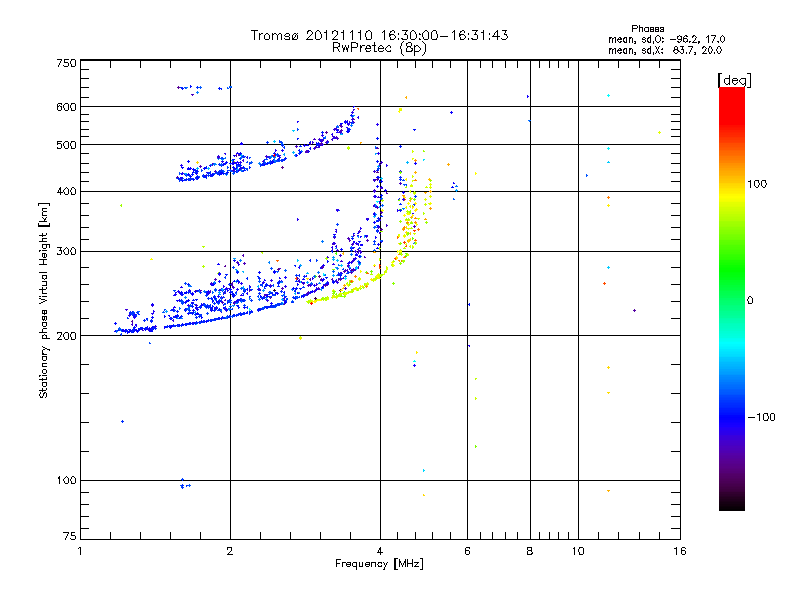Click the Frequency [MHz] axis label
Image resolution: width=800 pixels, height=600 pixels.
379,564
